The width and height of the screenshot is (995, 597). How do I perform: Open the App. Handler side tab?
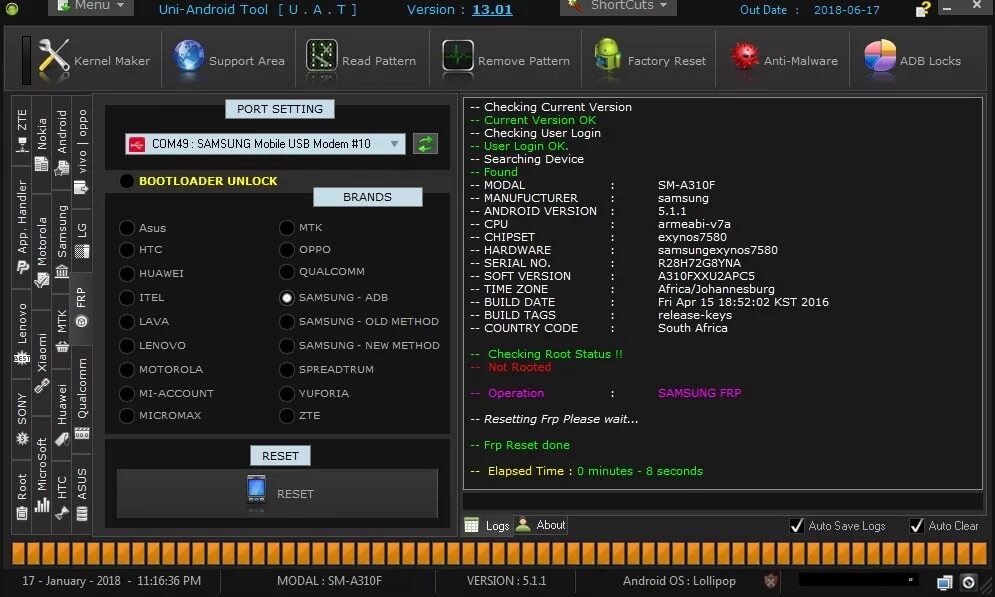click(x=22, y=226)
